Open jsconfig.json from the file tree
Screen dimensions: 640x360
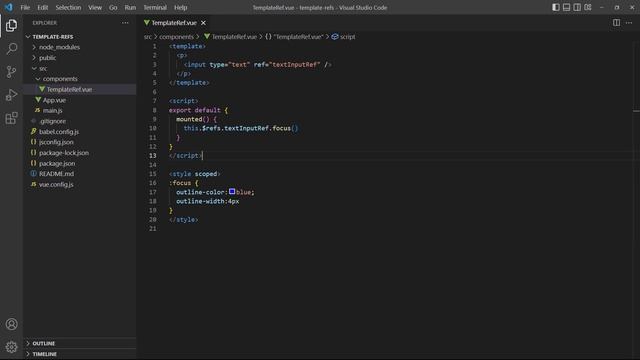pyautogui.click(x=80, y=142)
